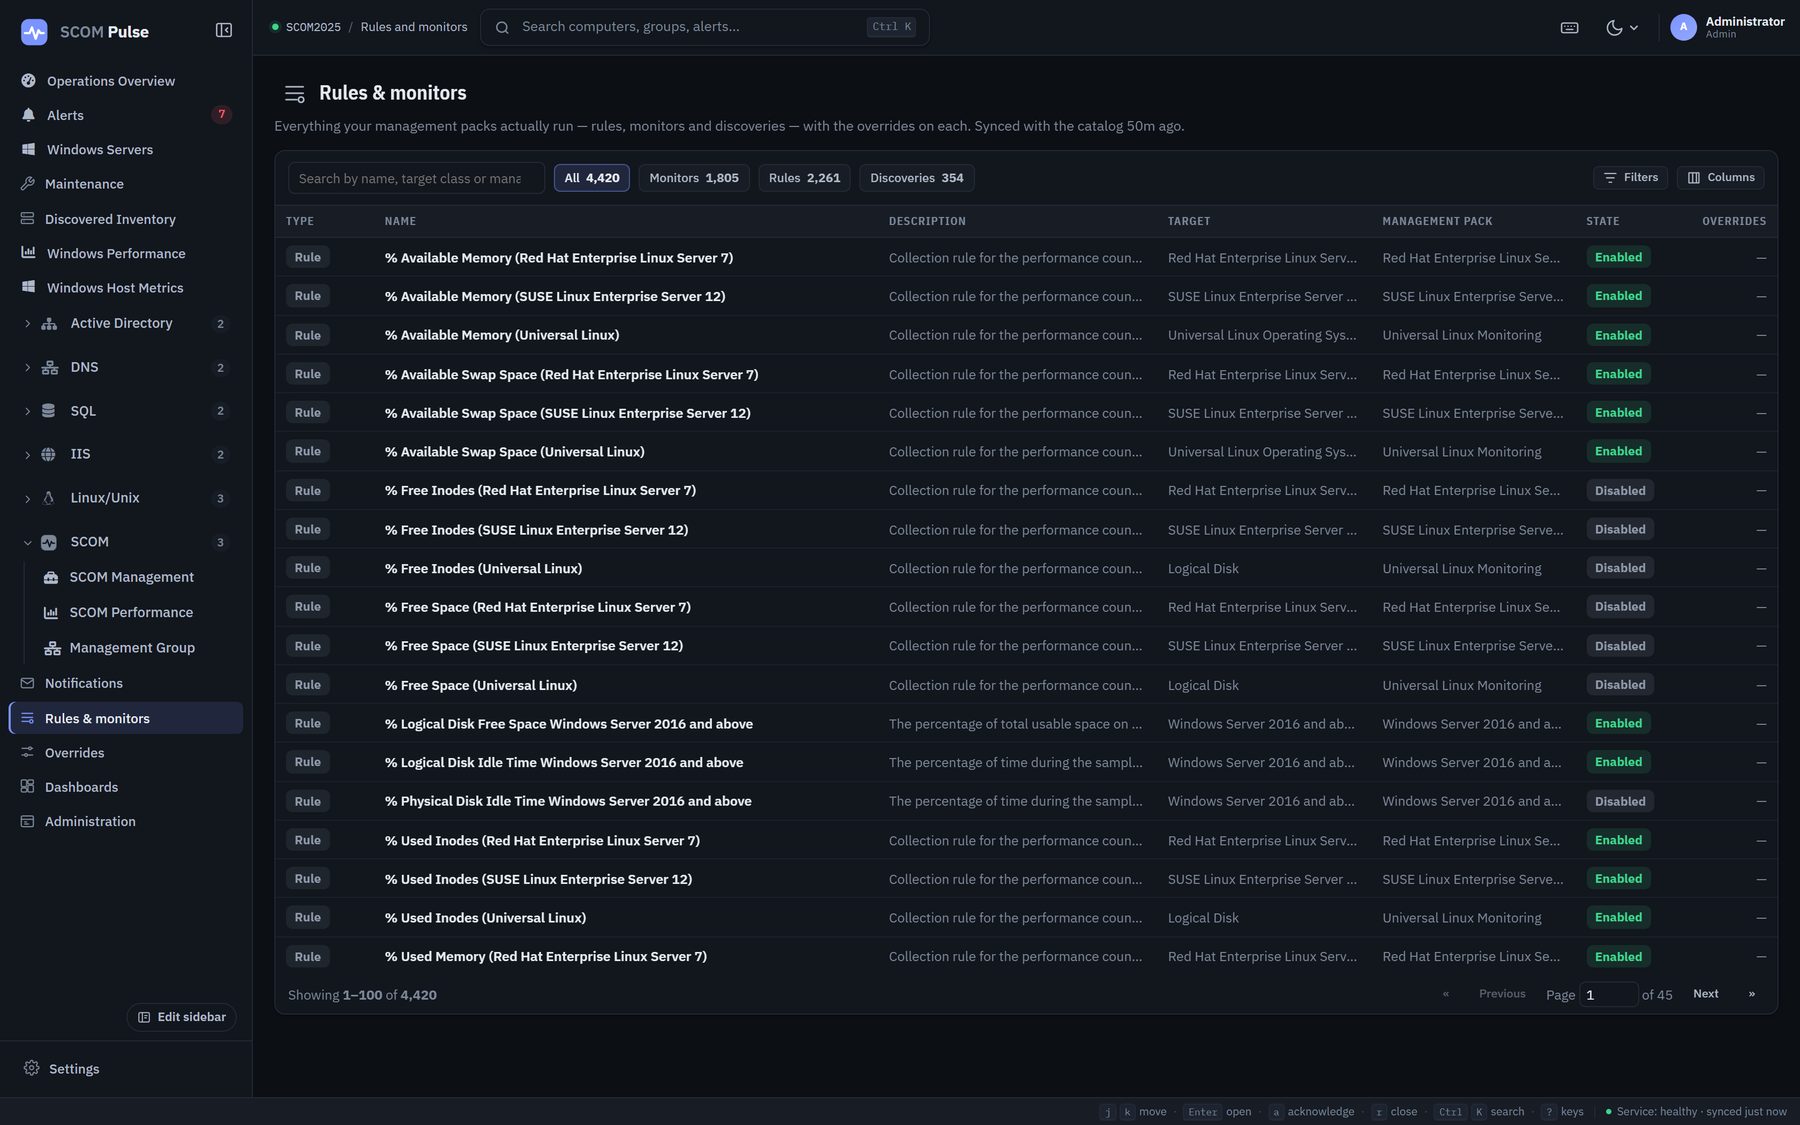Open the Filters button

[x=1630, y=177]
